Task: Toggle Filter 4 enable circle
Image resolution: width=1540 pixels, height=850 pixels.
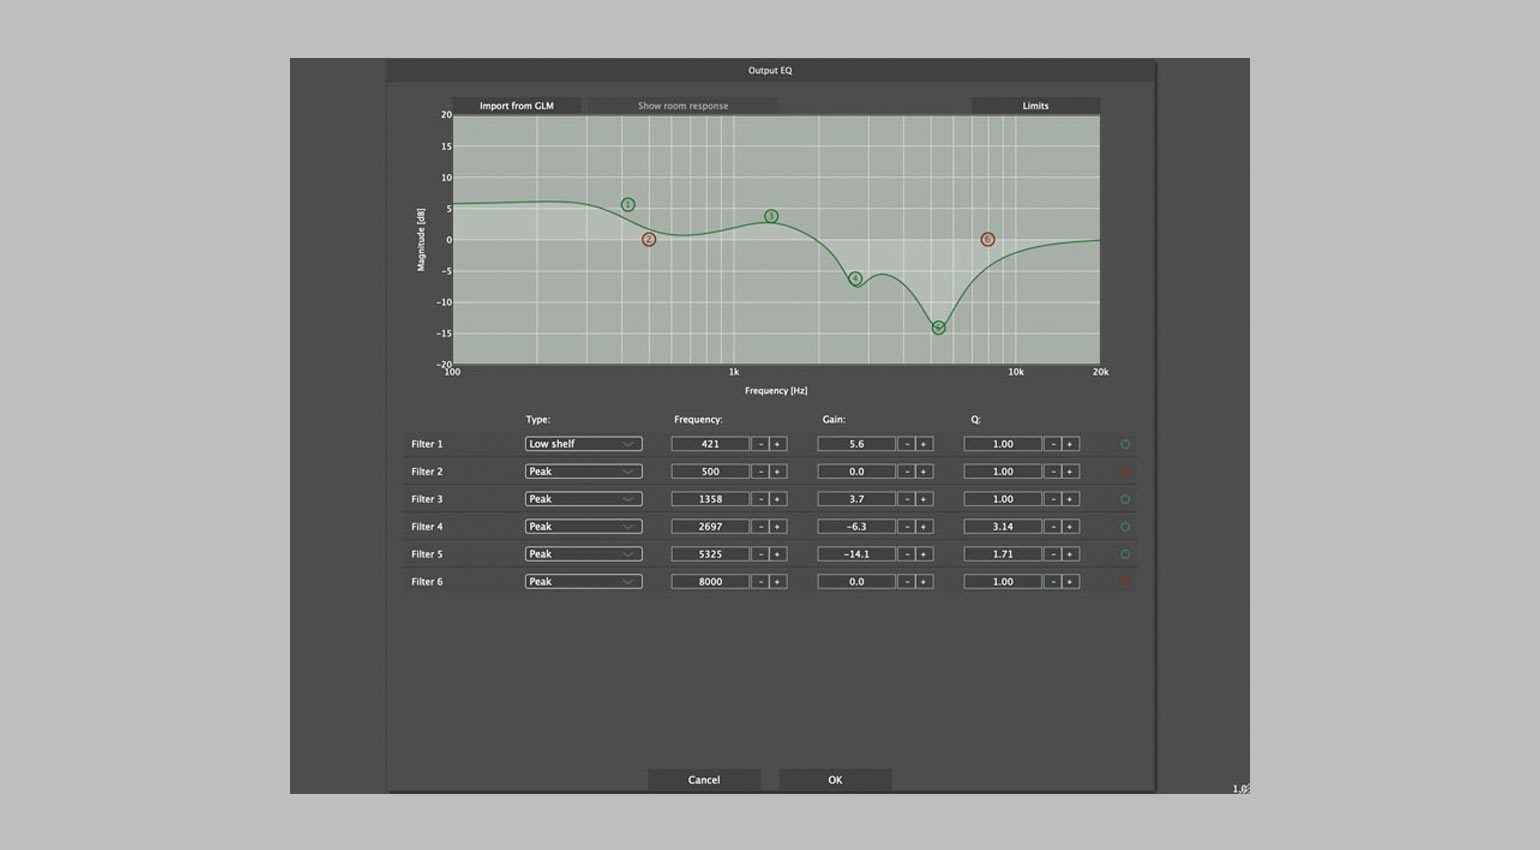Action: point(1125,526)
